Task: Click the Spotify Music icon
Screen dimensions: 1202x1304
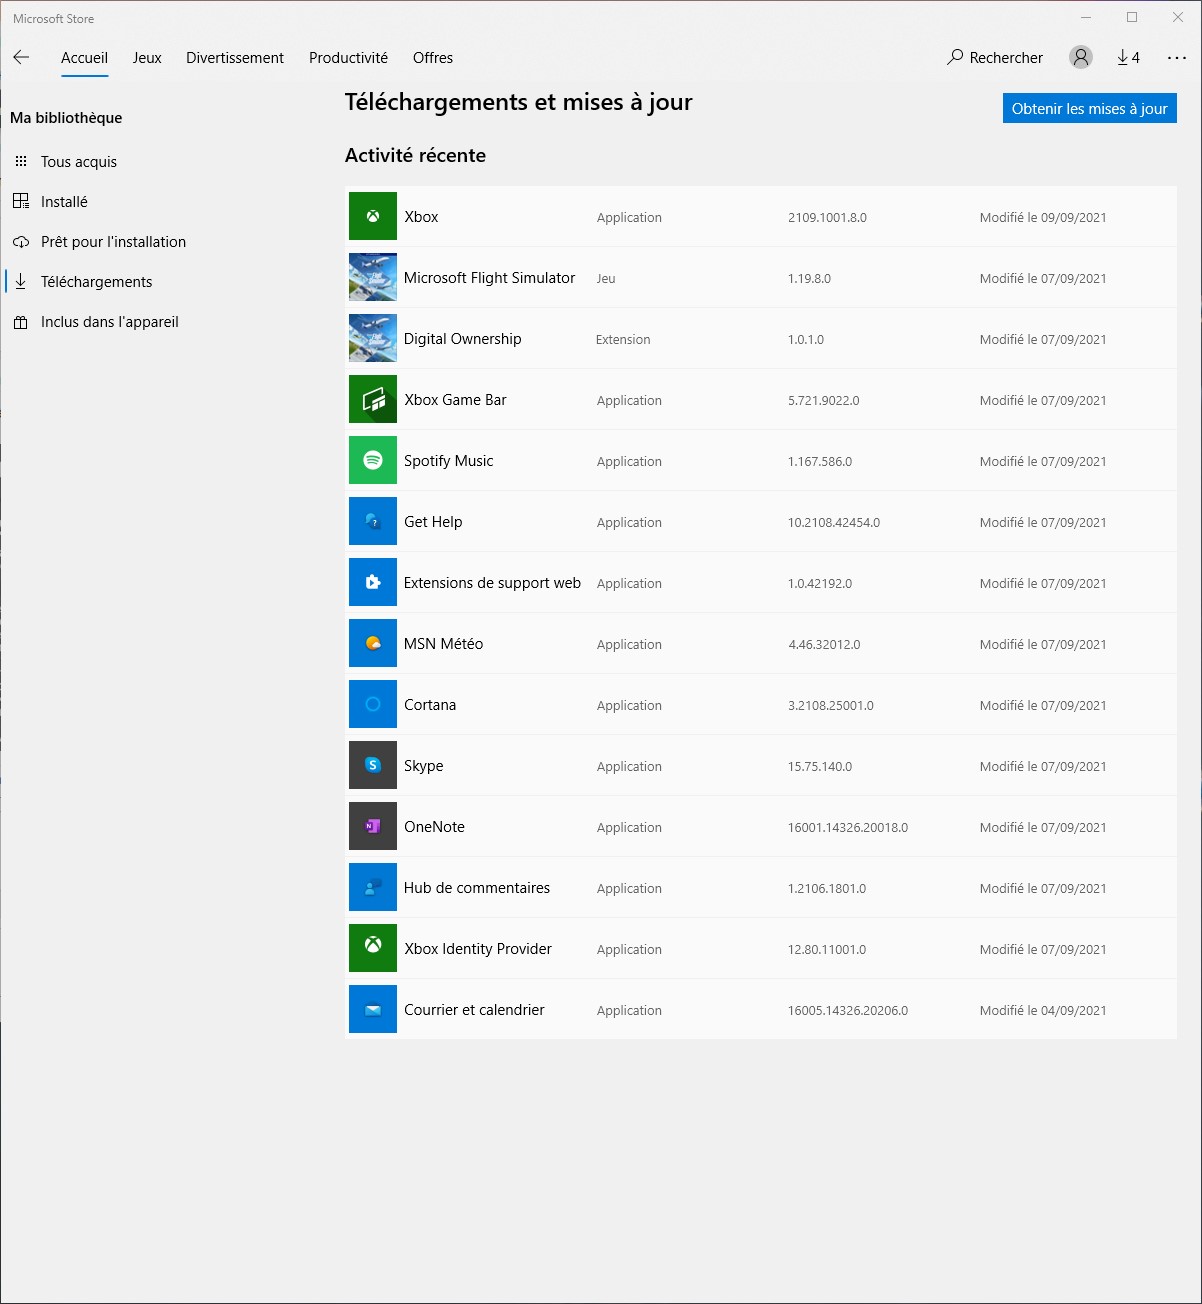Action: point(373,460)
